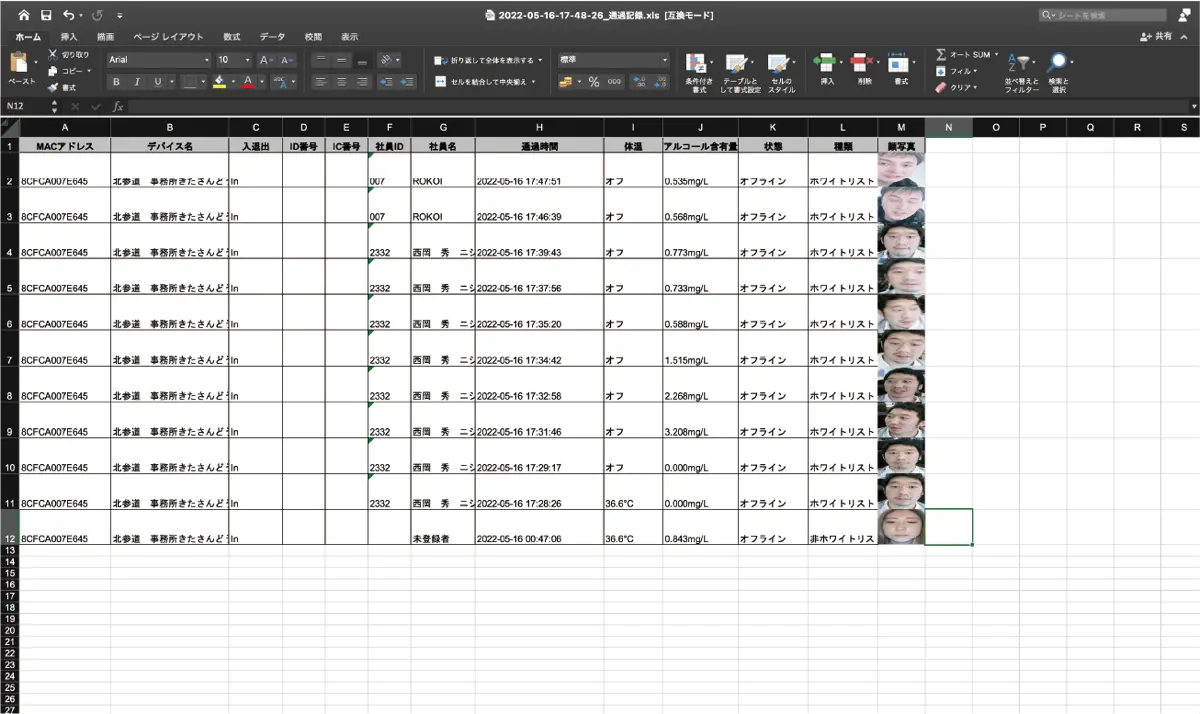This screenshot has height=714, width=1200.
Task: Open the データ ribbon tab
Action: pyautogui.click(x=272, y=36)
